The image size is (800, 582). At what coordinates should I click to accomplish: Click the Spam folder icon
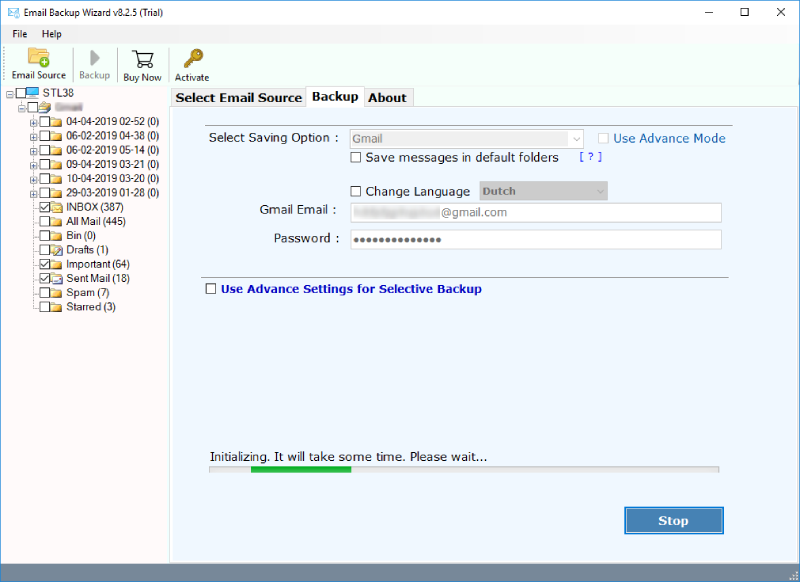click(57, 293)
